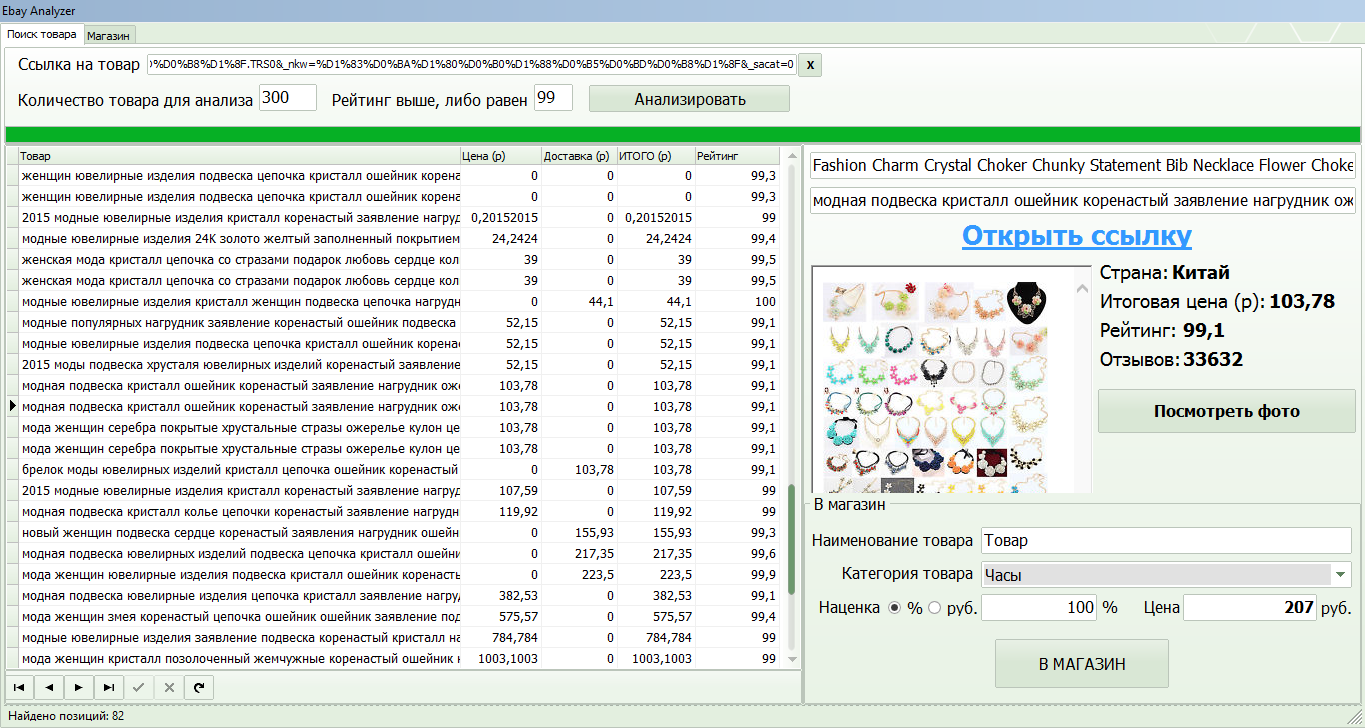This screenshot has width=1365, height=728.
Task: Open the Категория товара dropdown
Action: 1339,574
